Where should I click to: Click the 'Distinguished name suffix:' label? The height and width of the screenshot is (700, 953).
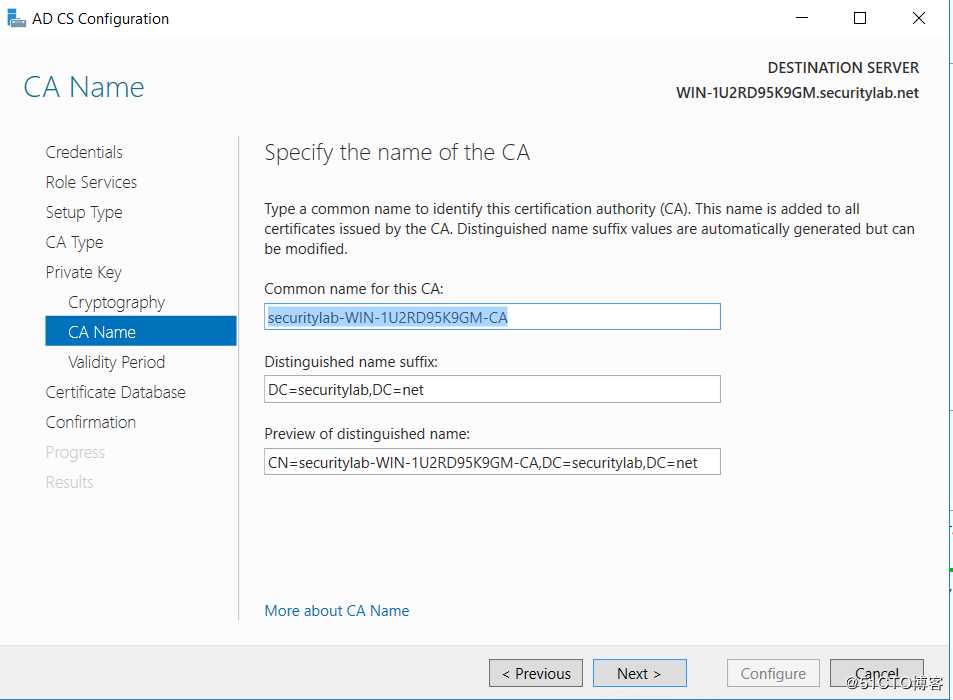pos(351,362)
